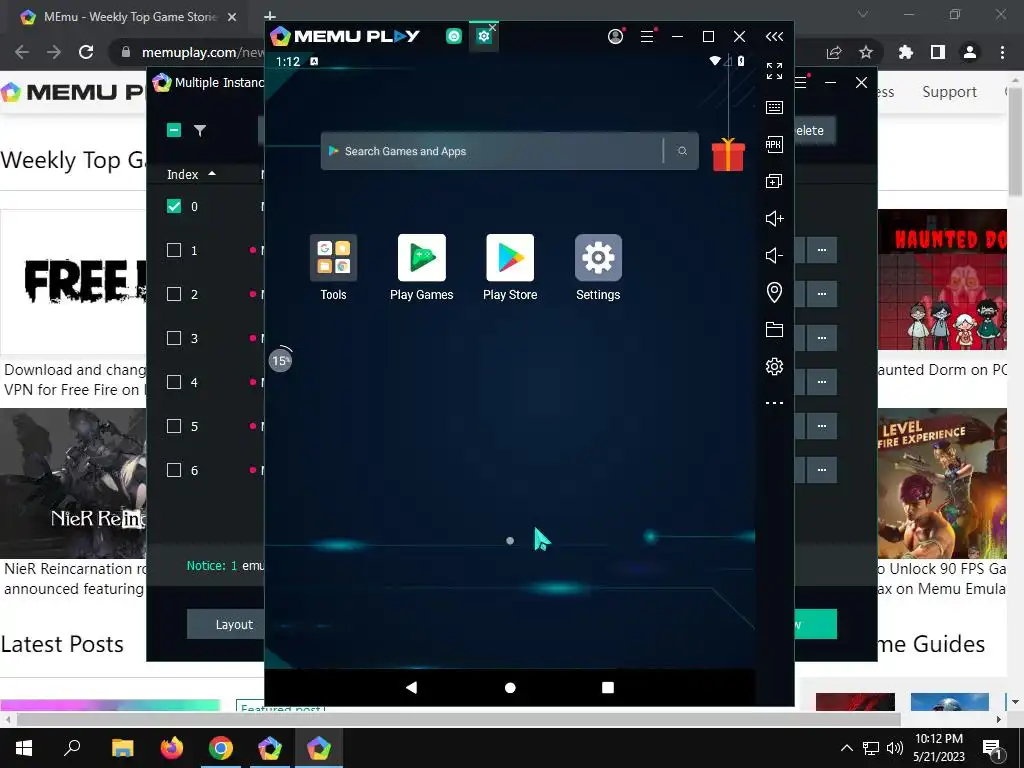Switch to the green home tab in MEmu

coord(454,37)
